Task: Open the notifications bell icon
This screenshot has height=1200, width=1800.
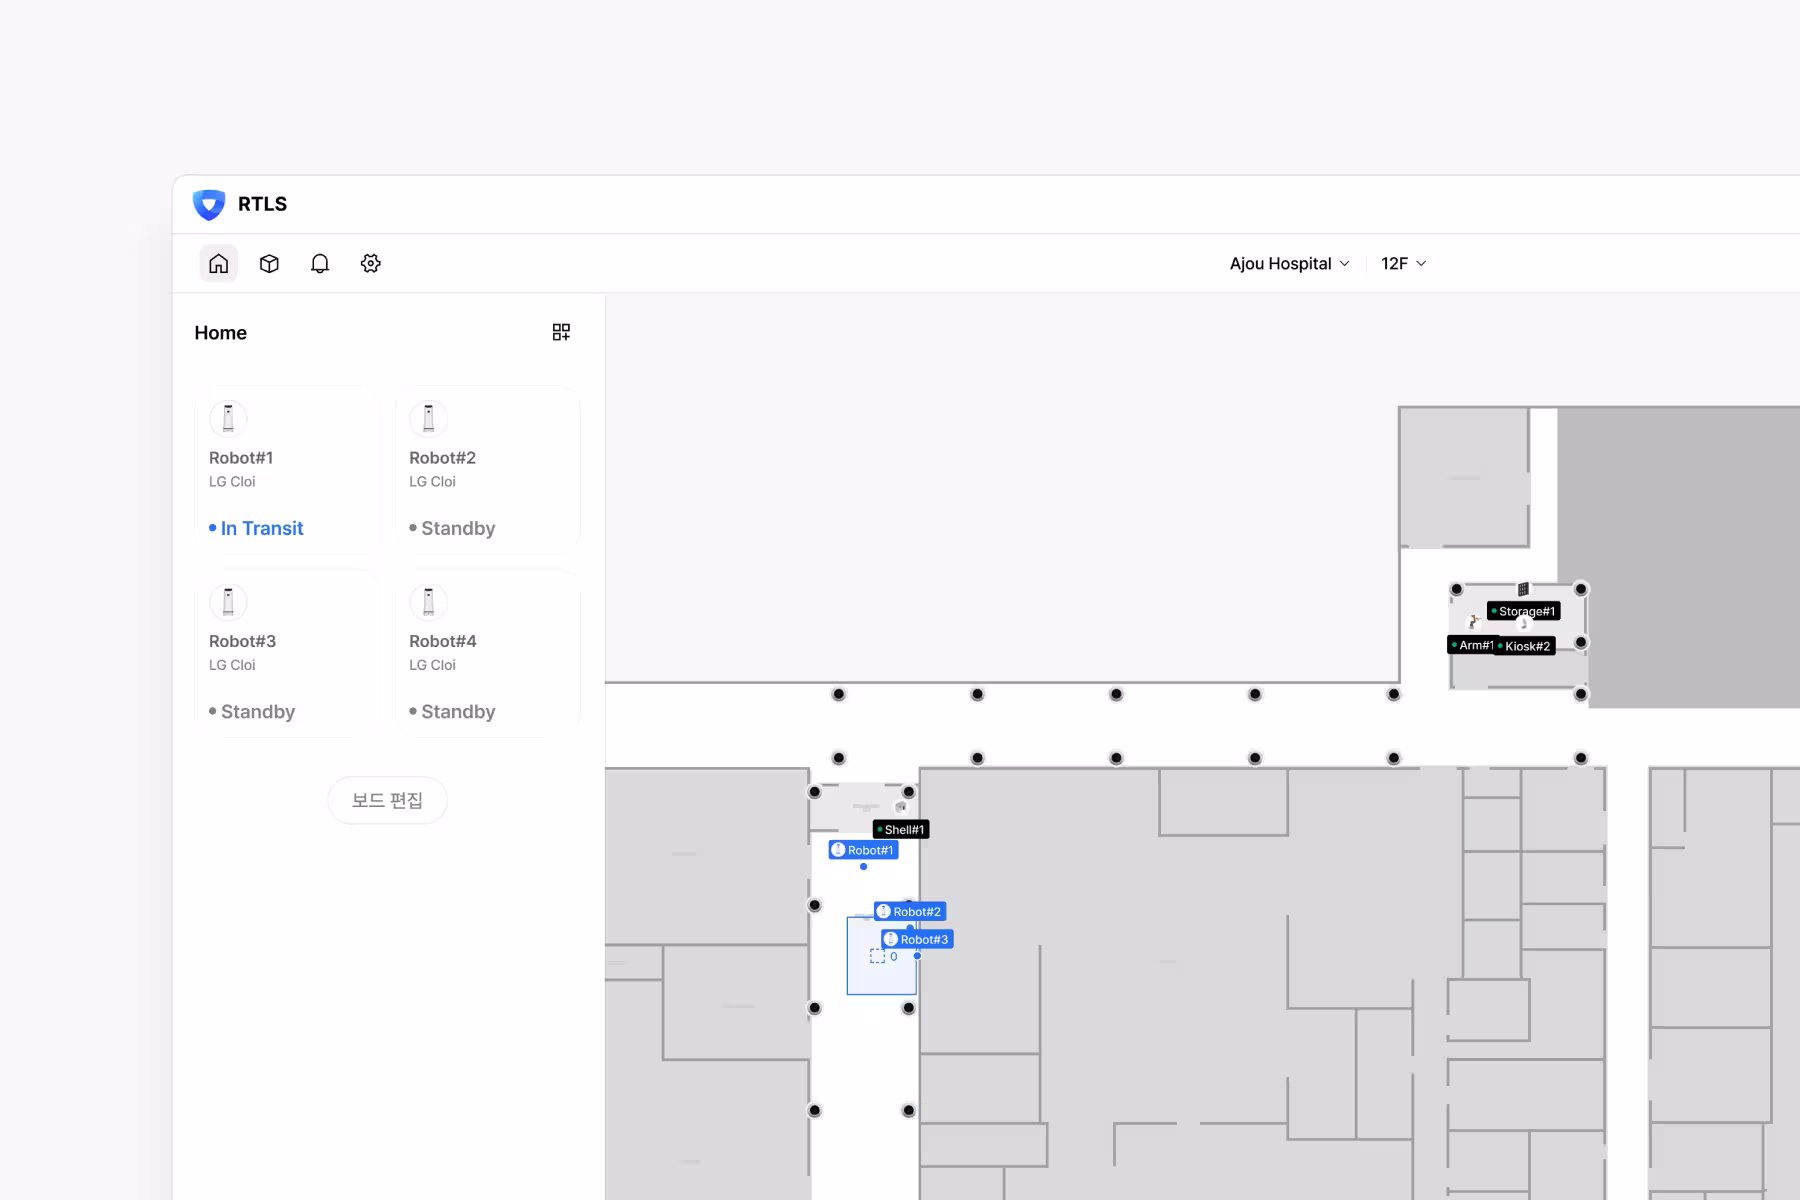Action: [x=320, y=264]
